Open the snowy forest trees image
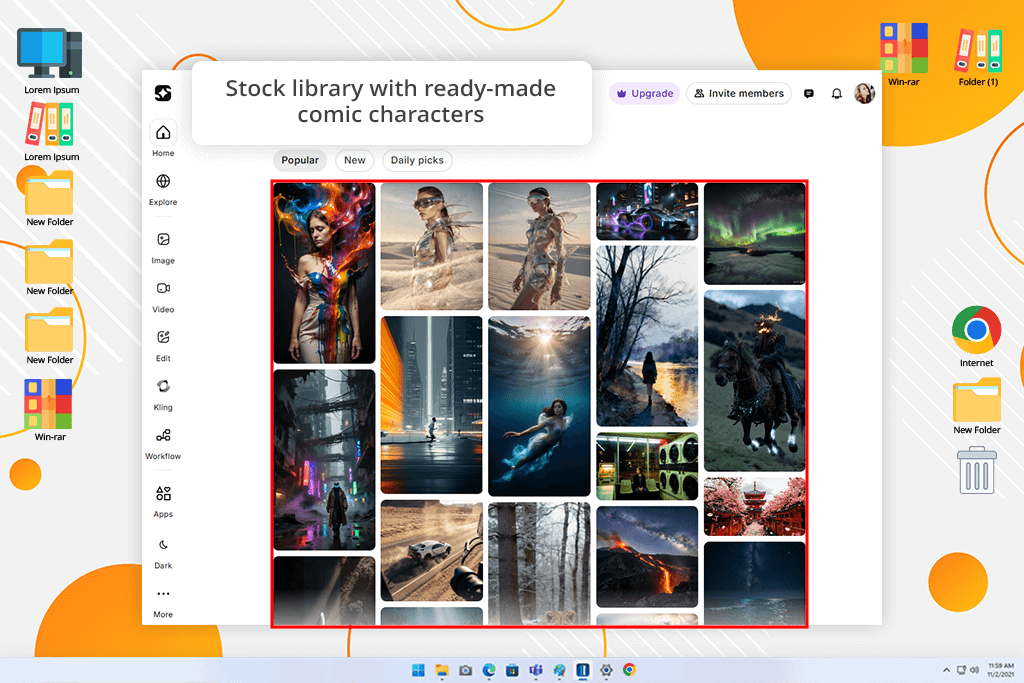The height and width of the screenshot is (683, 1024). click(539, 564)
